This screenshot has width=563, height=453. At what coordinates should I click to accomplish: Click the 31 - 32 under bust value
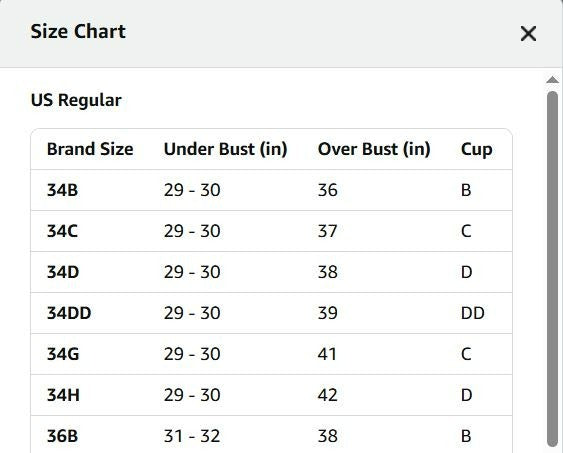click(x=192, y=436)
